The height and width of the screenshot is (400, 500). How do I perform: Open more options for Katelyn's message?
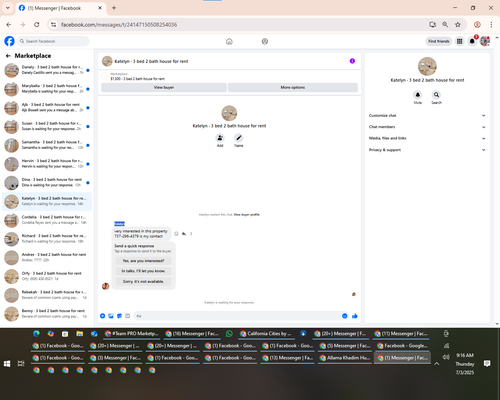pyautogui.click(x=191, y=234)
